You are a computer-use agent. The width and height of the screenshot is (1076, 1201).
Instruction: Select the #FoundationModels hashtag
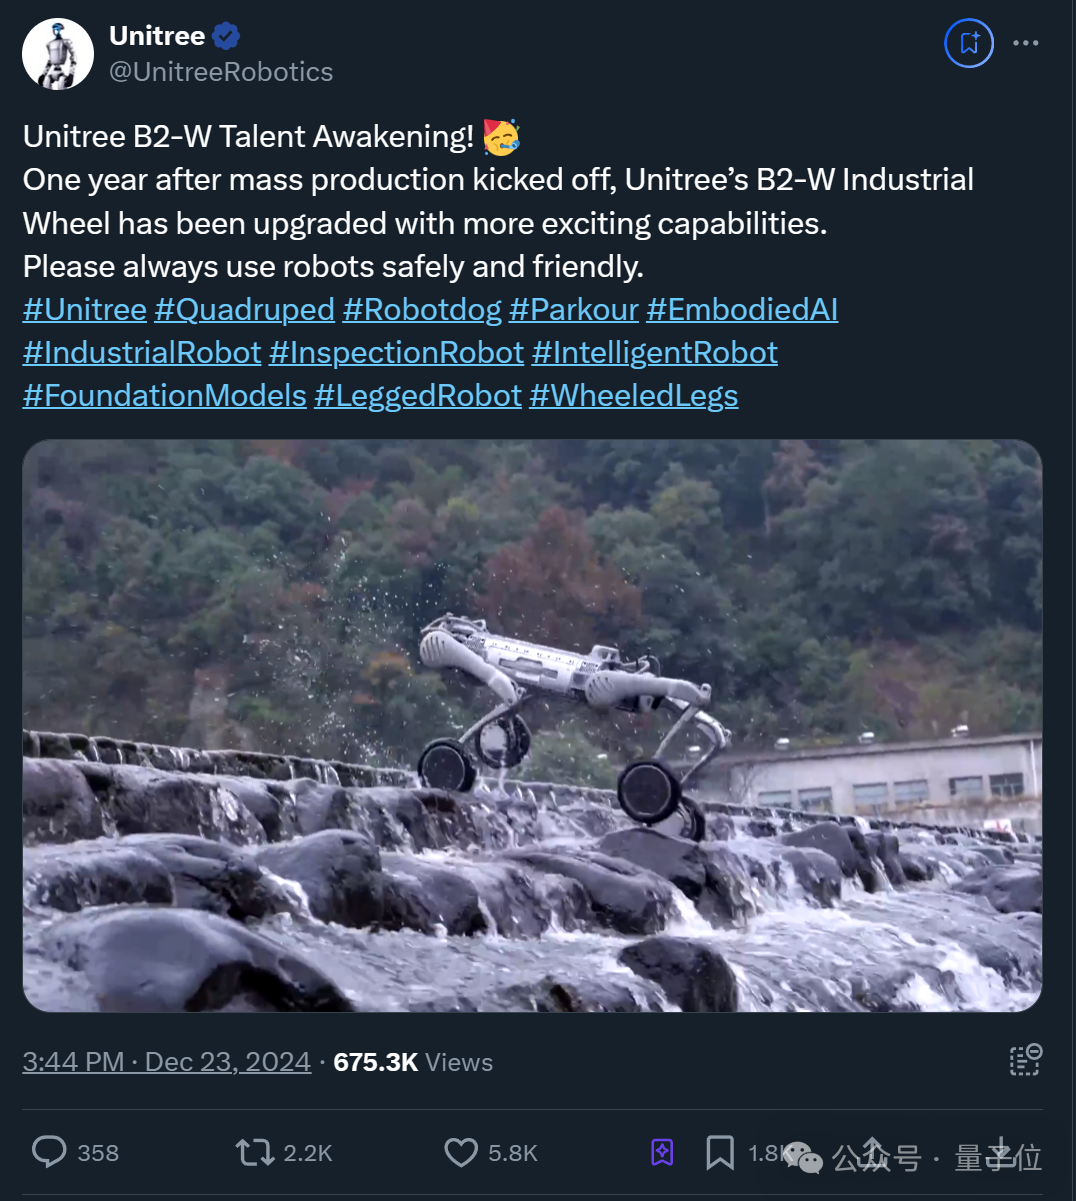165,395
